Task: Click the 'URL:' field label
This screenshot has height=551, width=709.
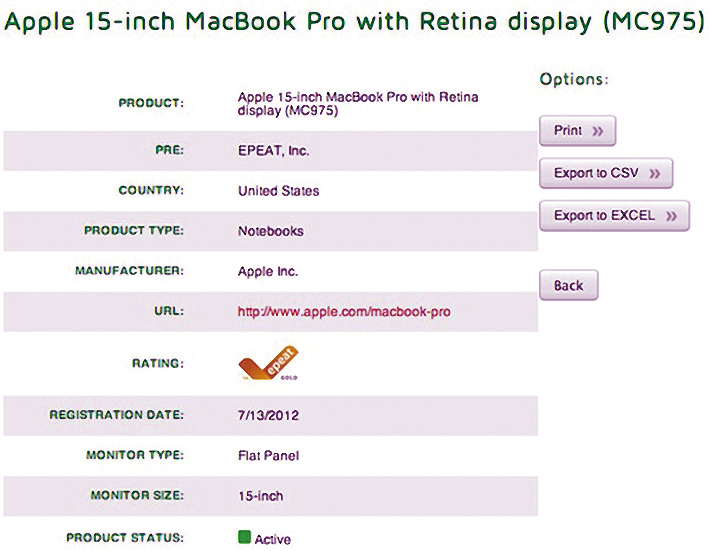Action: pos(170,311)
